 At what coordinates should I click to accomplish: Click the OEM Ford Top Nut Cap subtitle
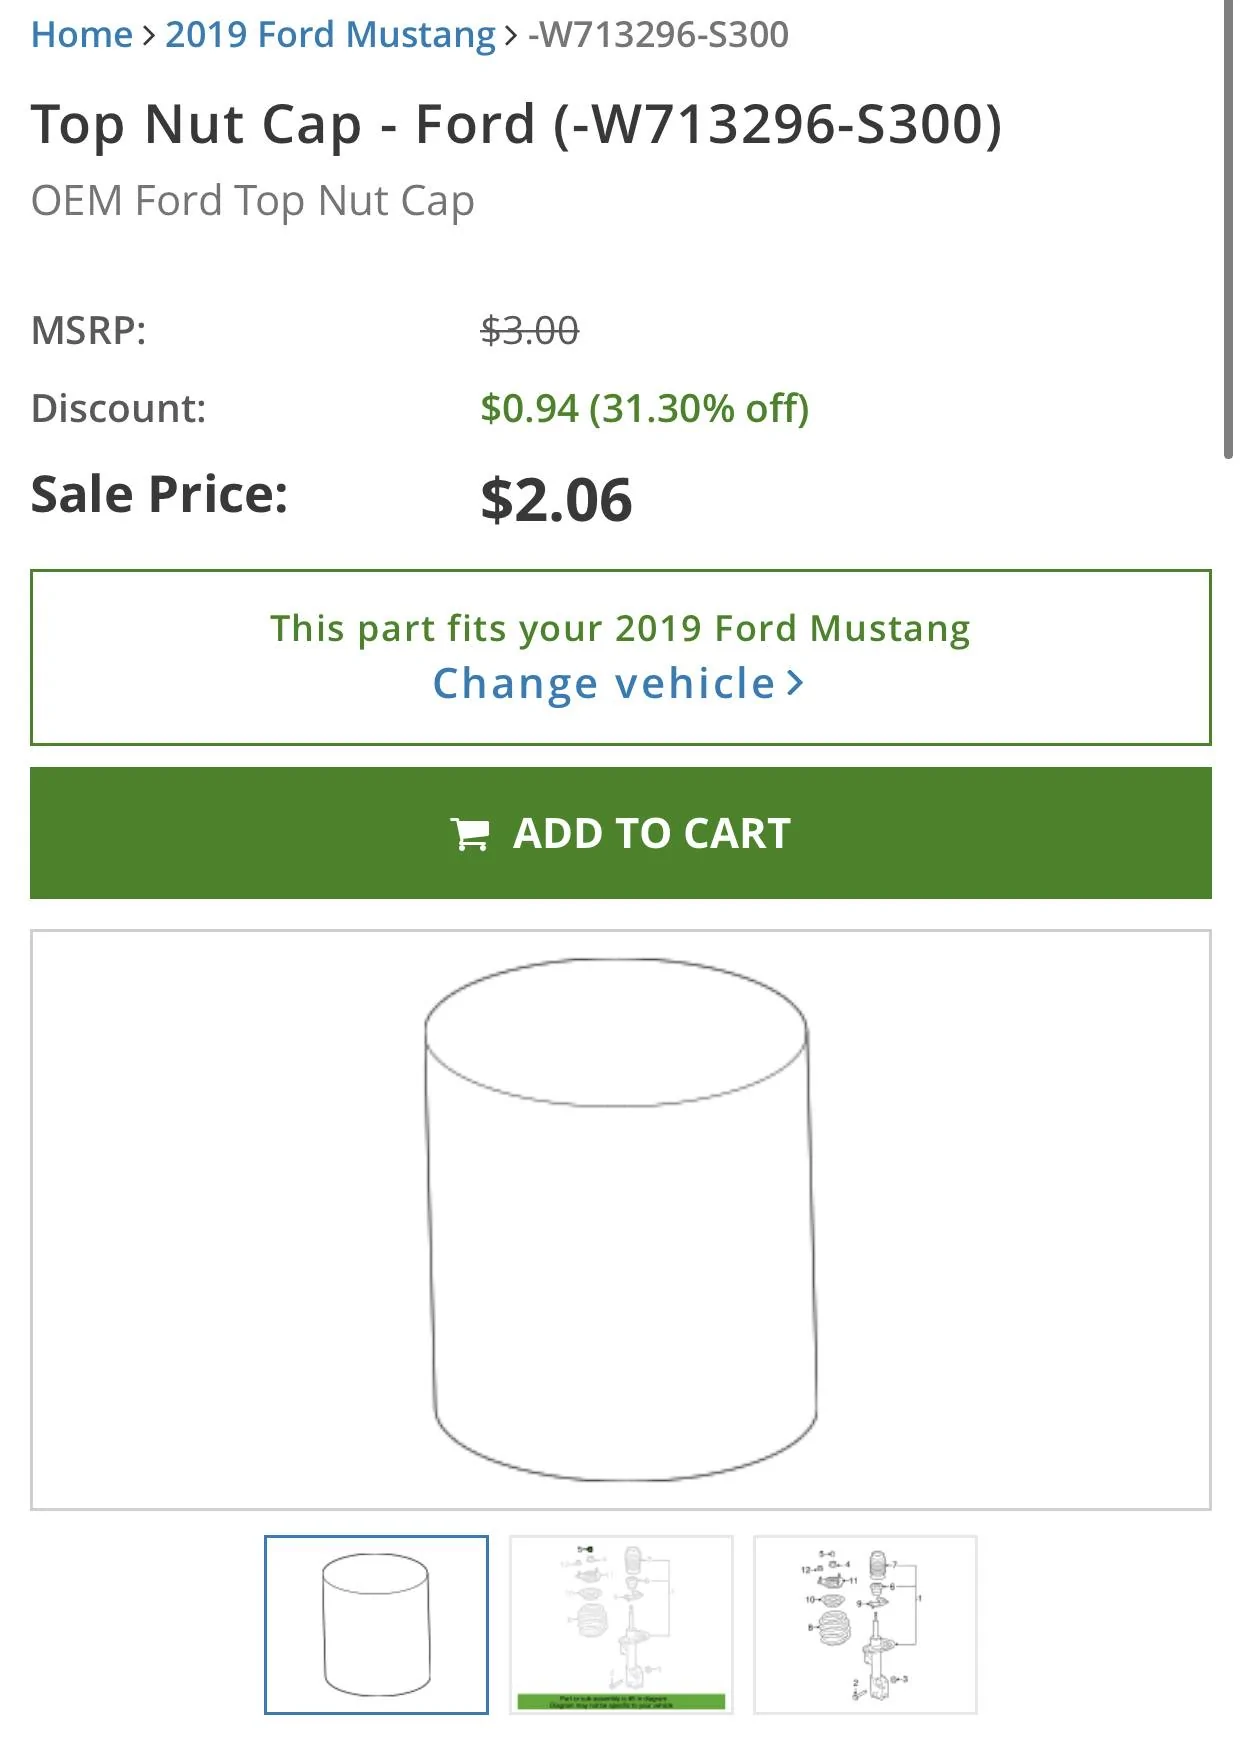[253, 201]
